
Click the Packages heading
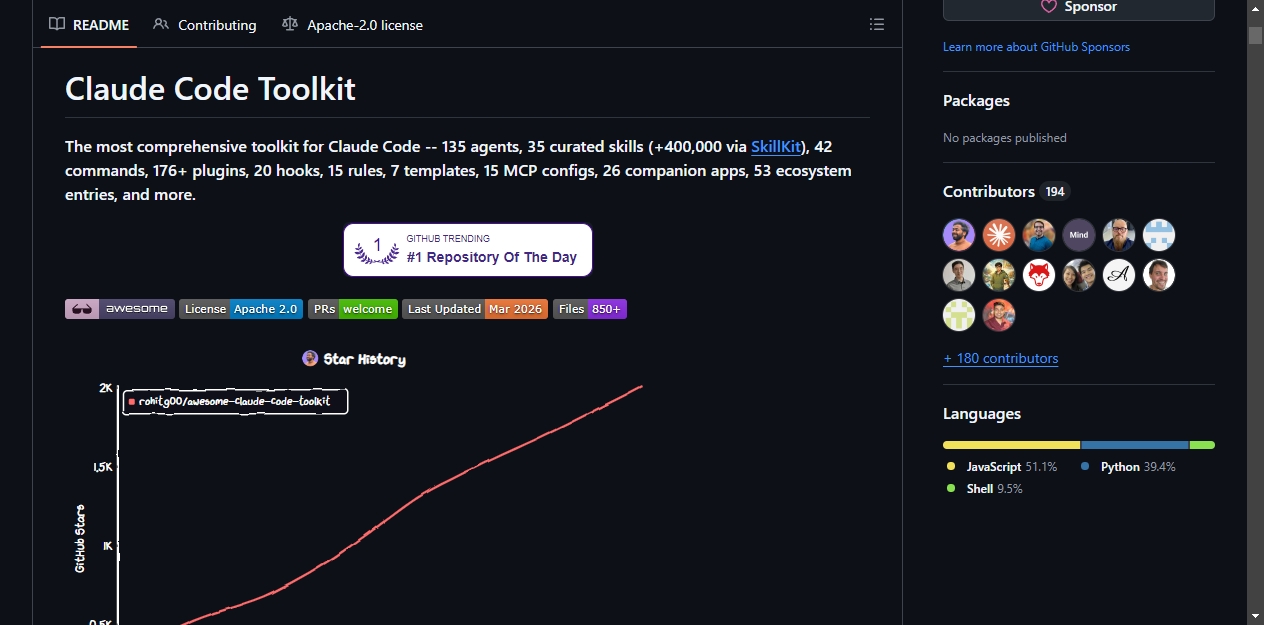pyautogui.click(x=976, y=101)
